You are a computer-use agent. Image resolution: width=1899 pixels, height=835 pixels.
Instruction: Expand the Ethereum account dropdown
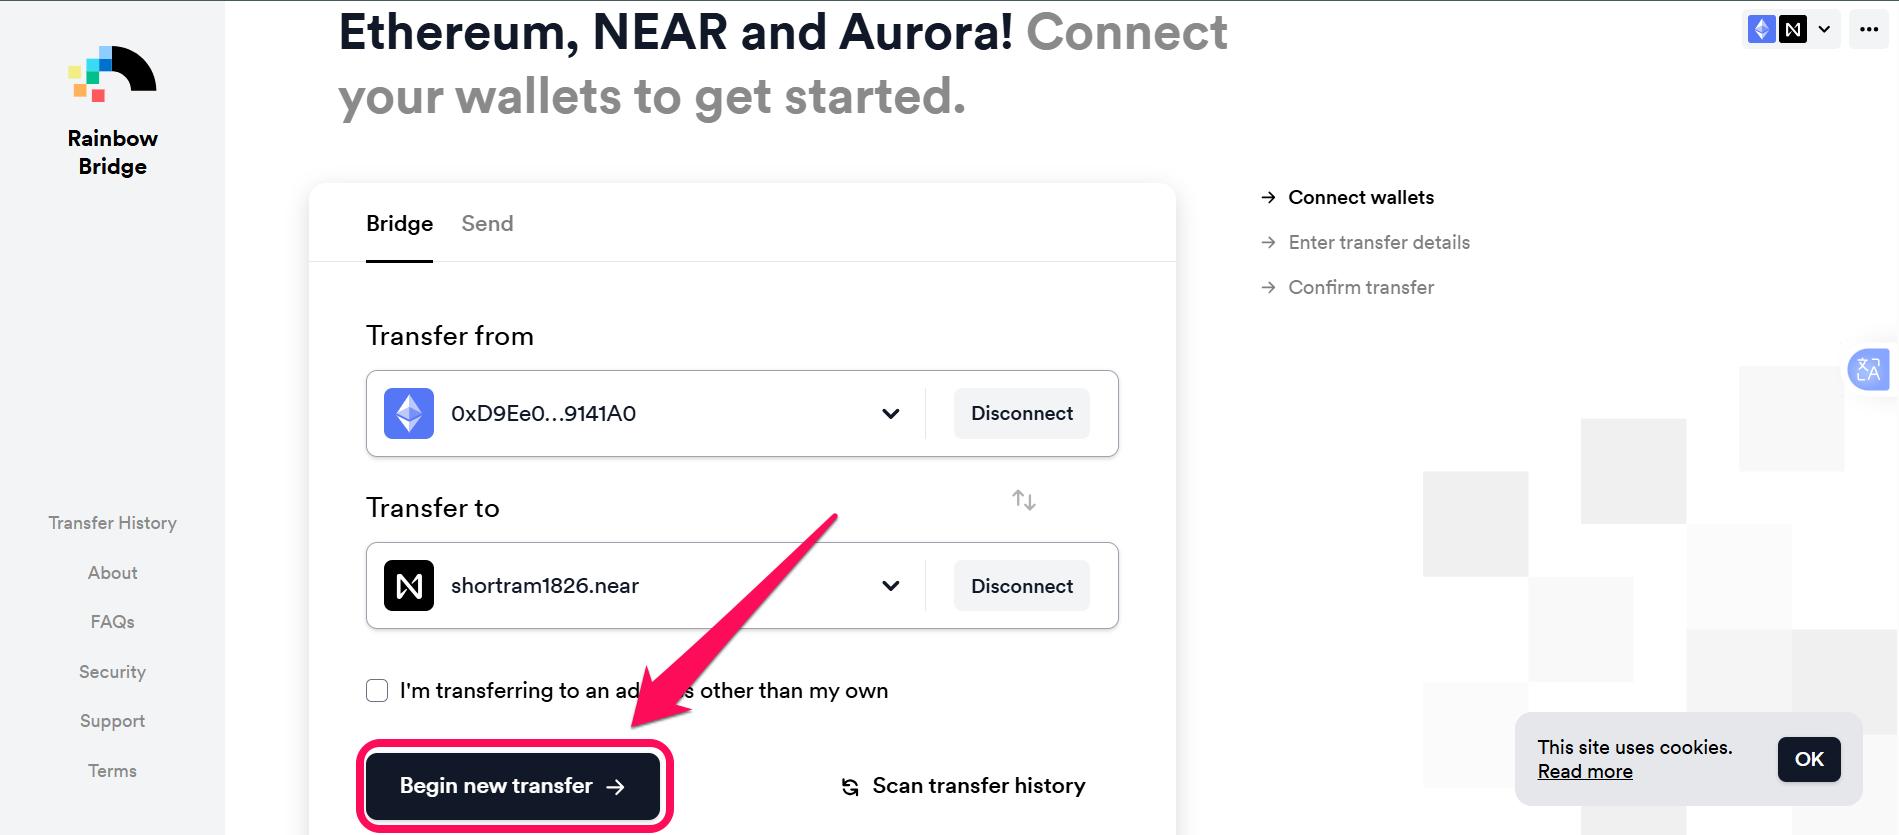[x=890, y=413]
